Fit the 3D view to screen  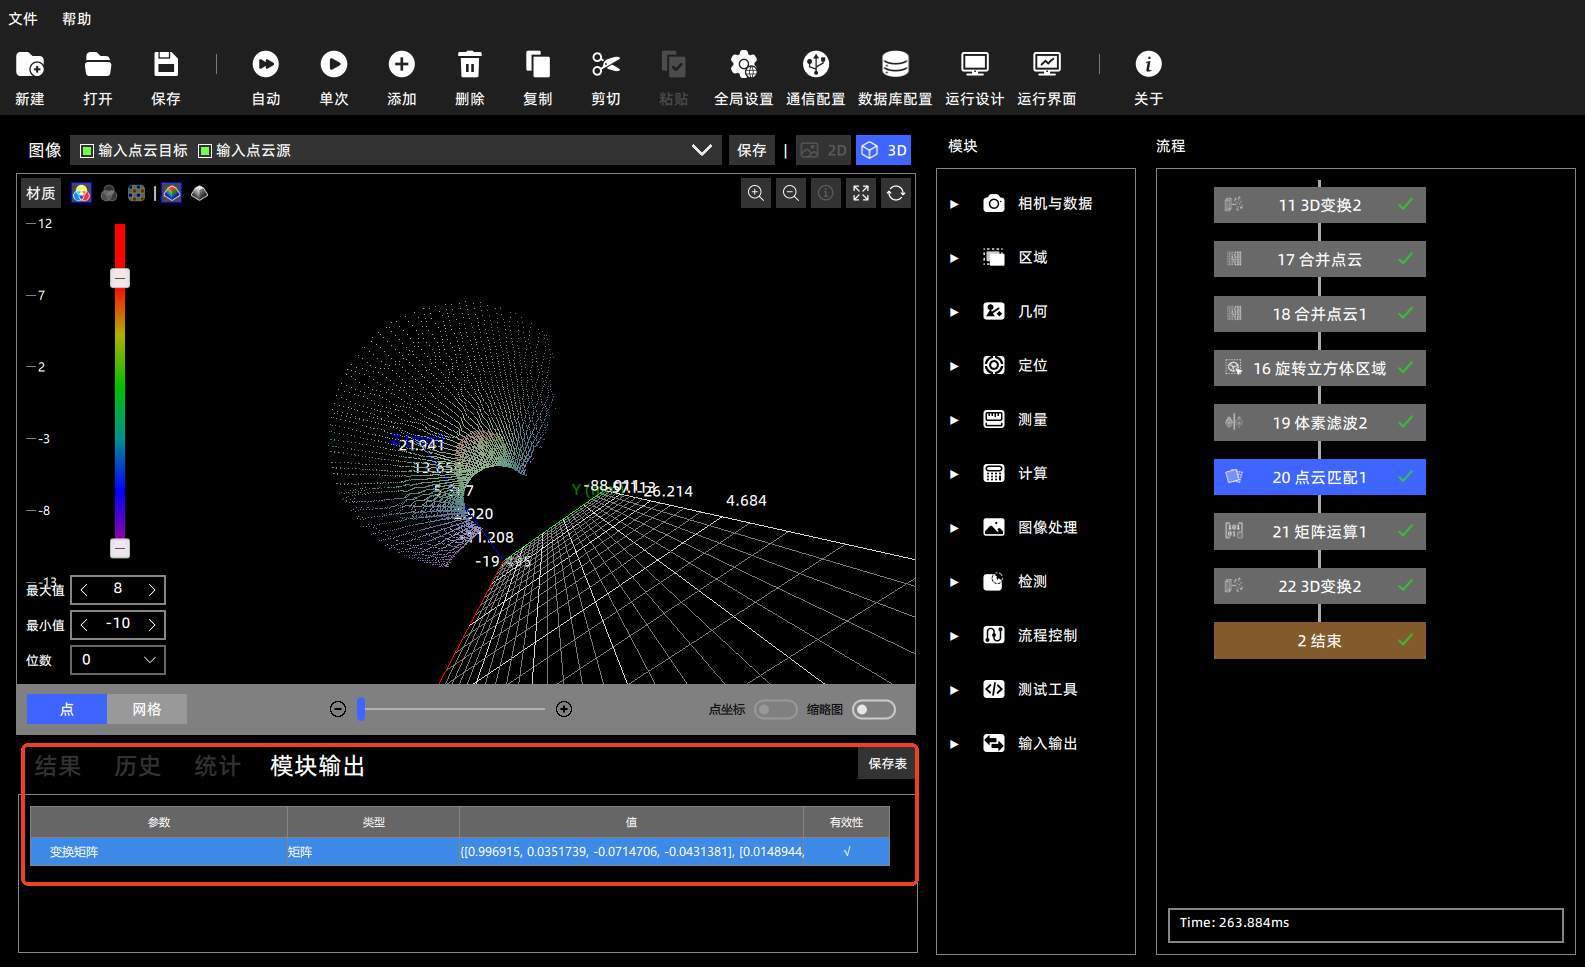tap(861, 193)
